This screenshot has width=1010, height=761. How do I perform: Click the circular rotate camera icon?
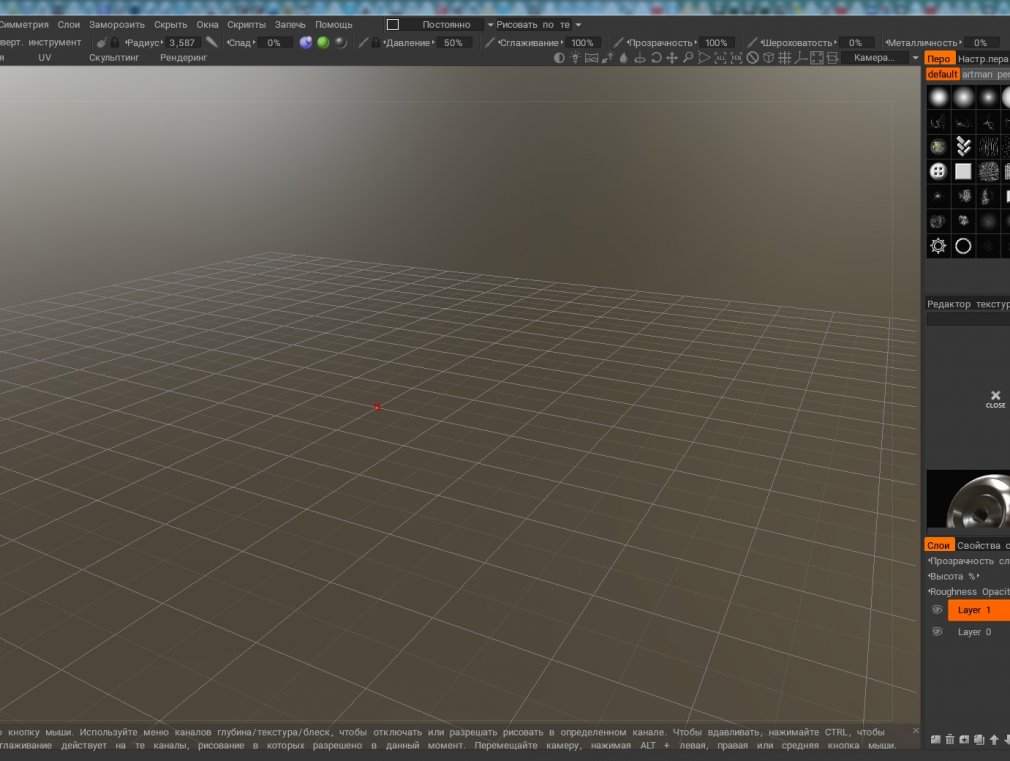coord(656,58)
